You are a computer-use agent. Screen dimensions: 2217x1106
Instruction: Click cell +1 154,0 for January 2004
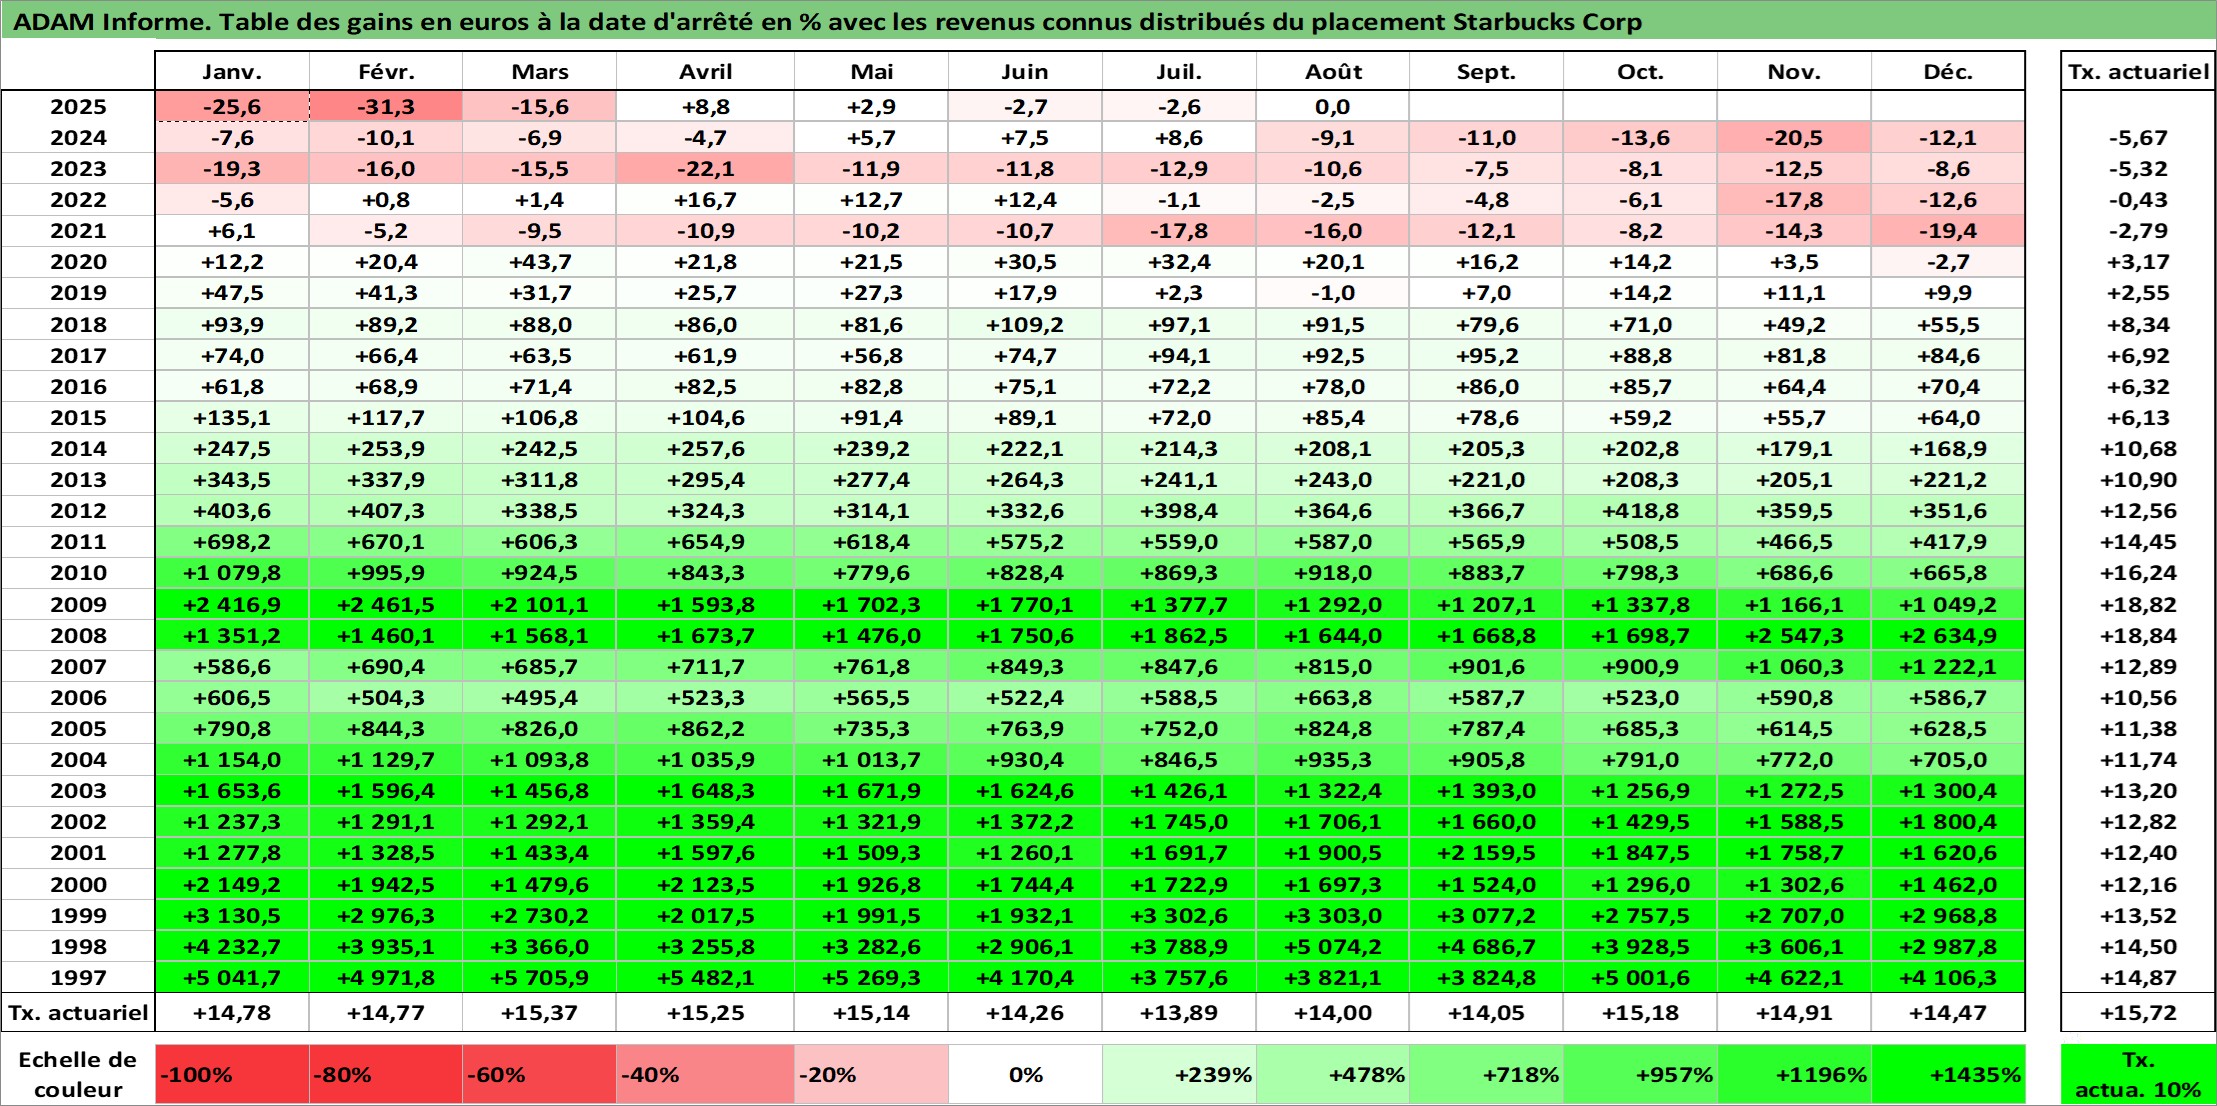coord(232,759)
